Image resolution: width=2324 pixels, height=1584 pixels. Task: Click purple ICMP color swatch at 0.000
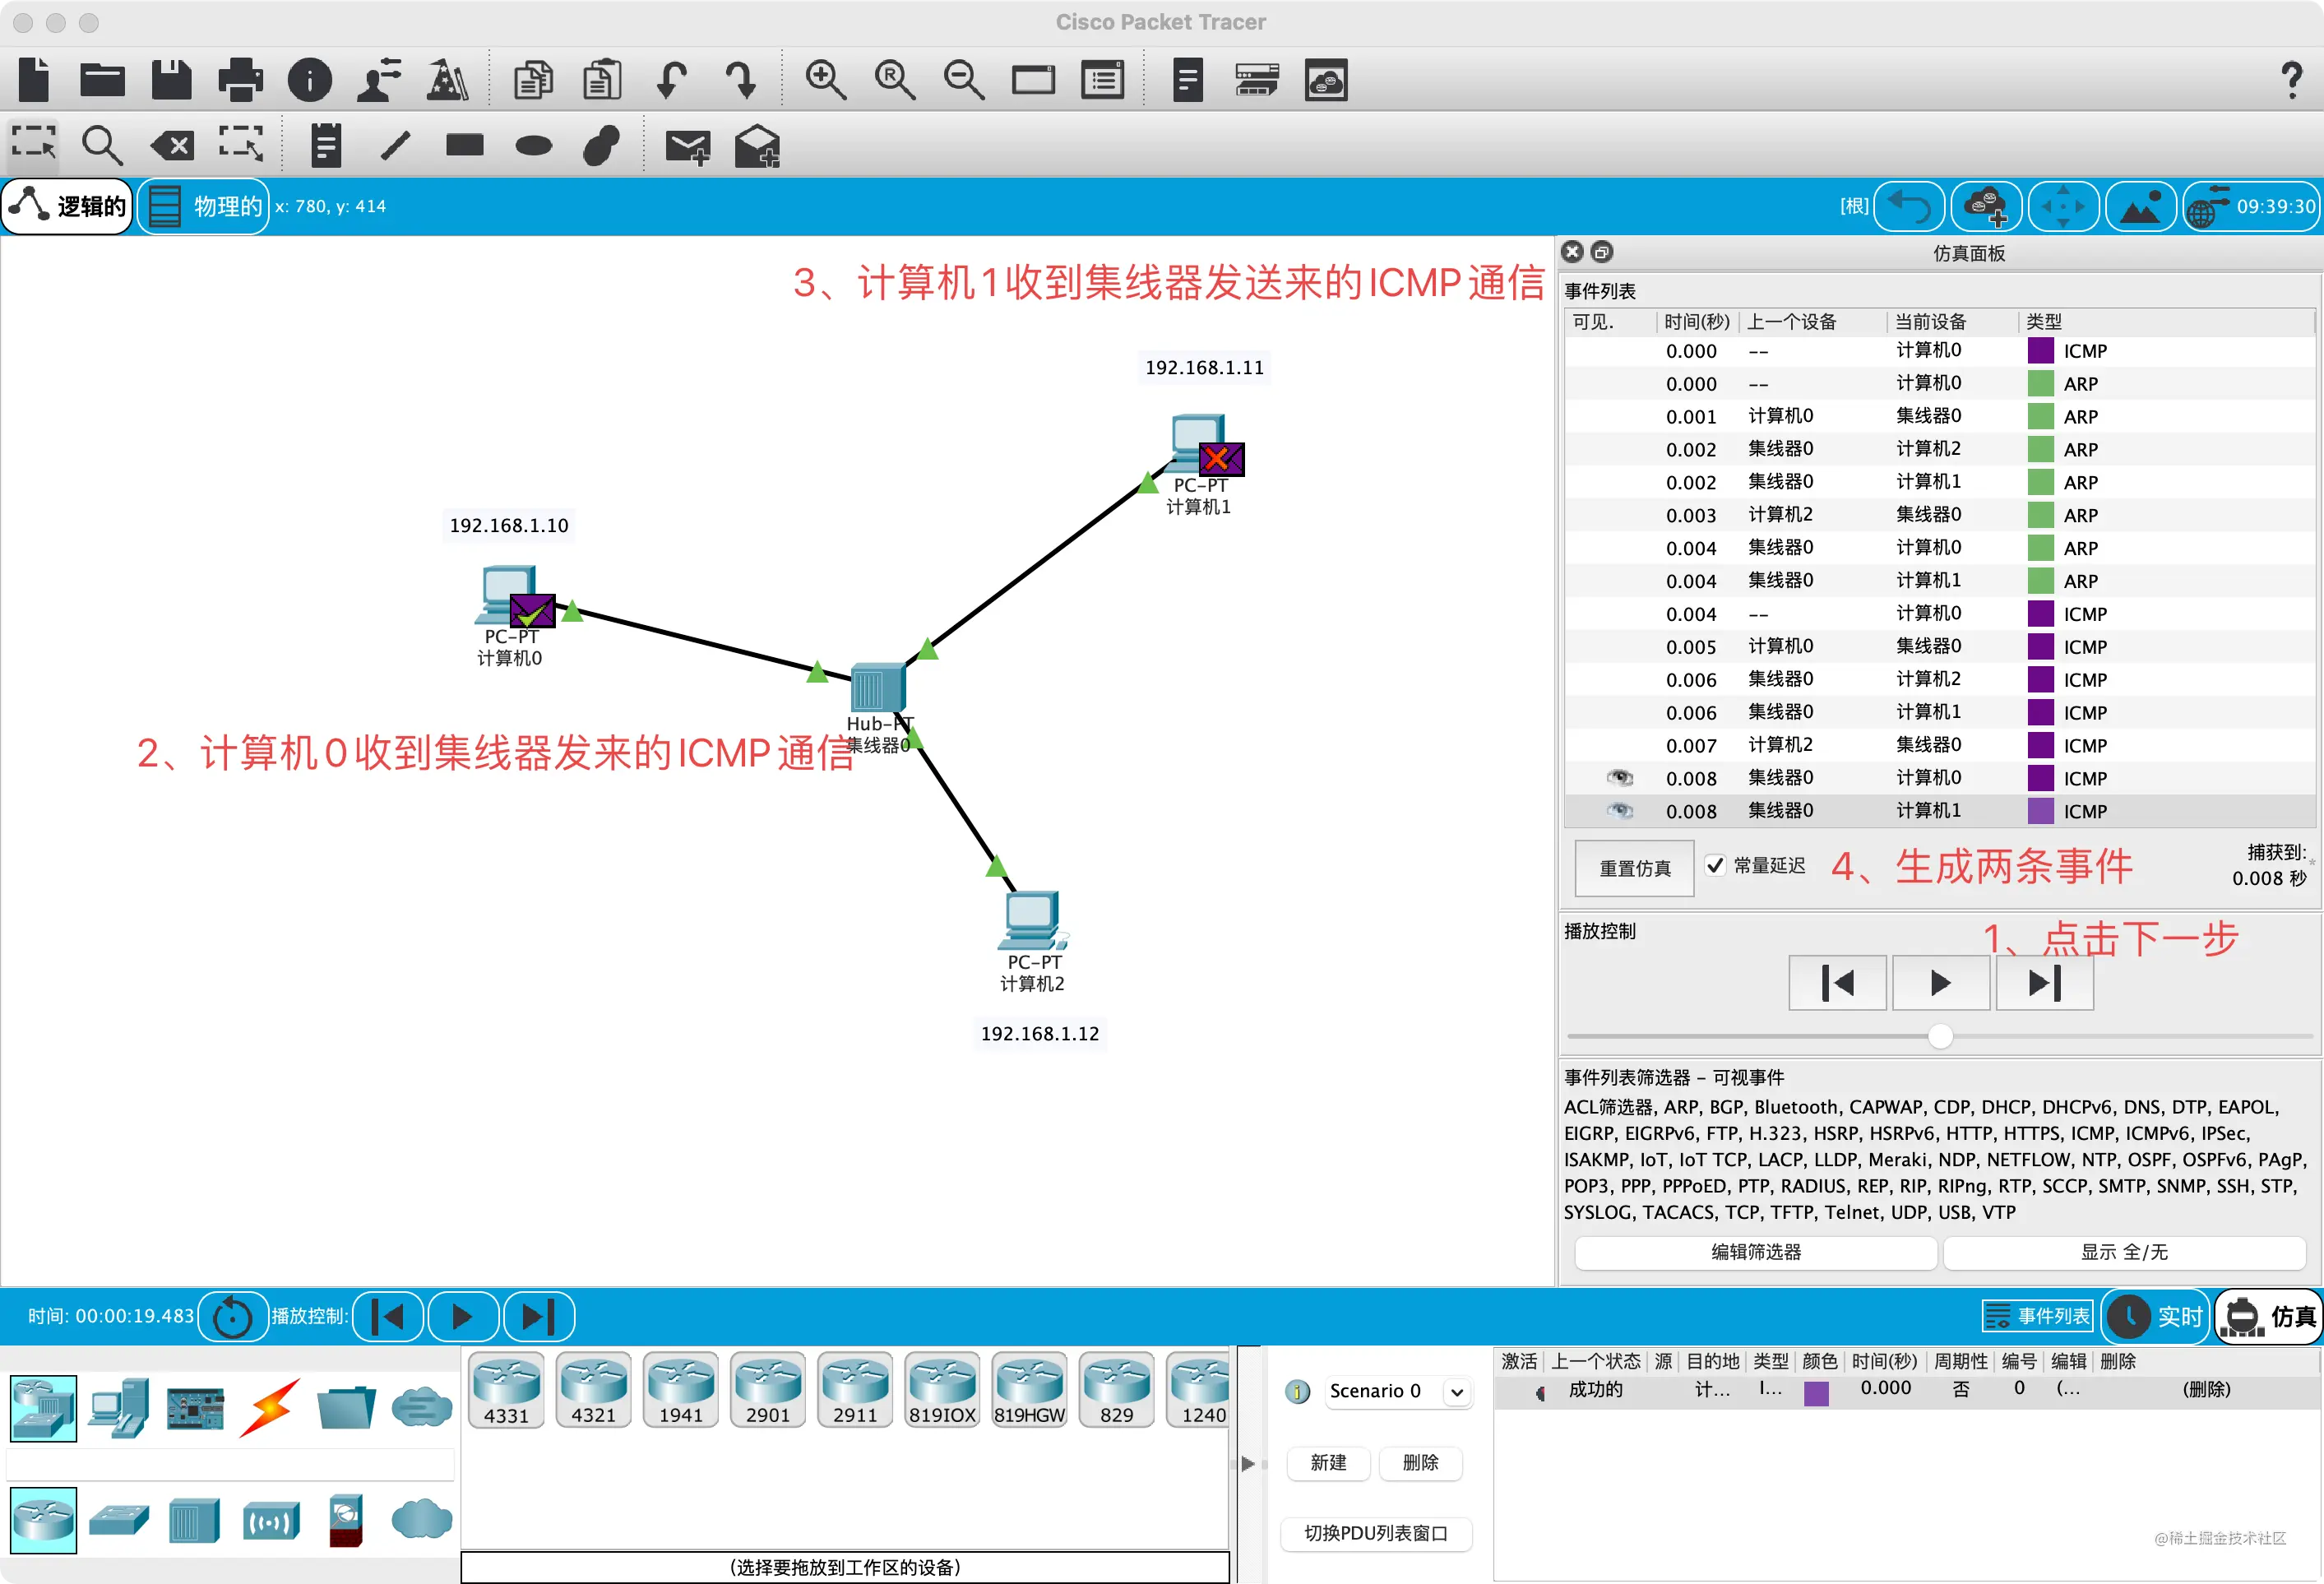(x=2041, y=351)
